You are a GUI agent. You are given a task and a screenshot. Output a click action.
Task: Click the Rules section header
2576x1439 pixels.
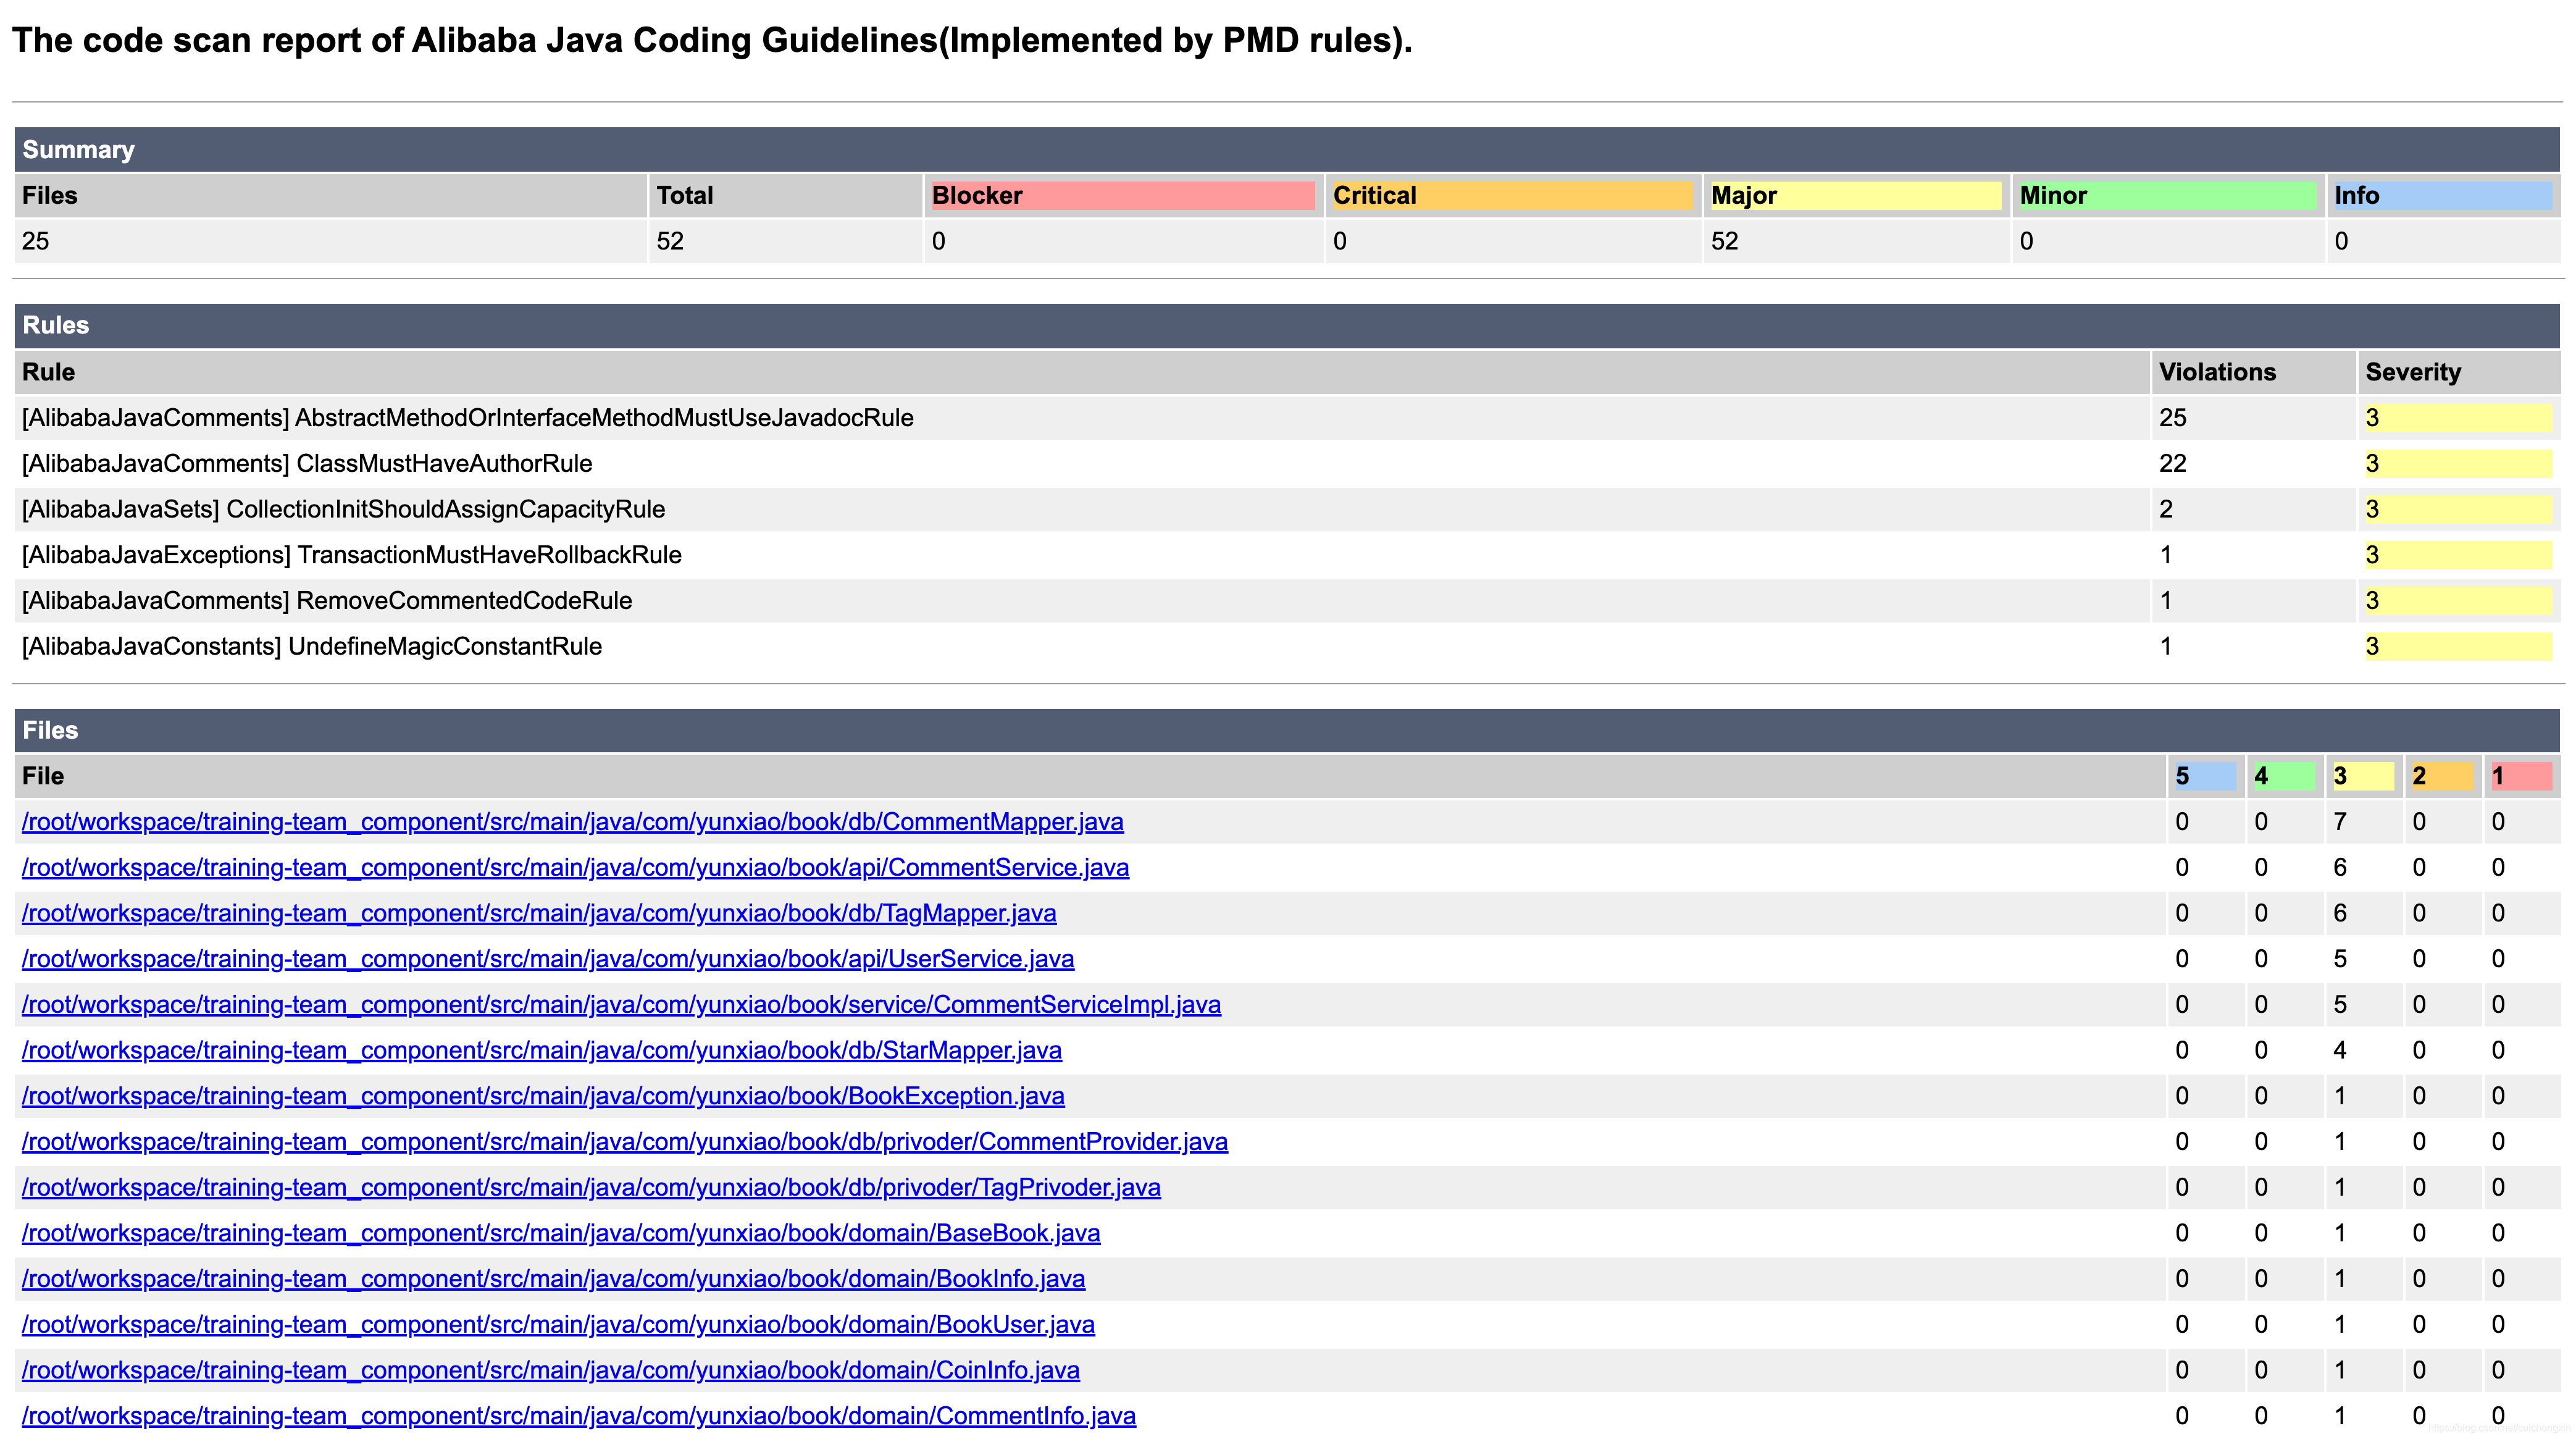point(1287,326)
